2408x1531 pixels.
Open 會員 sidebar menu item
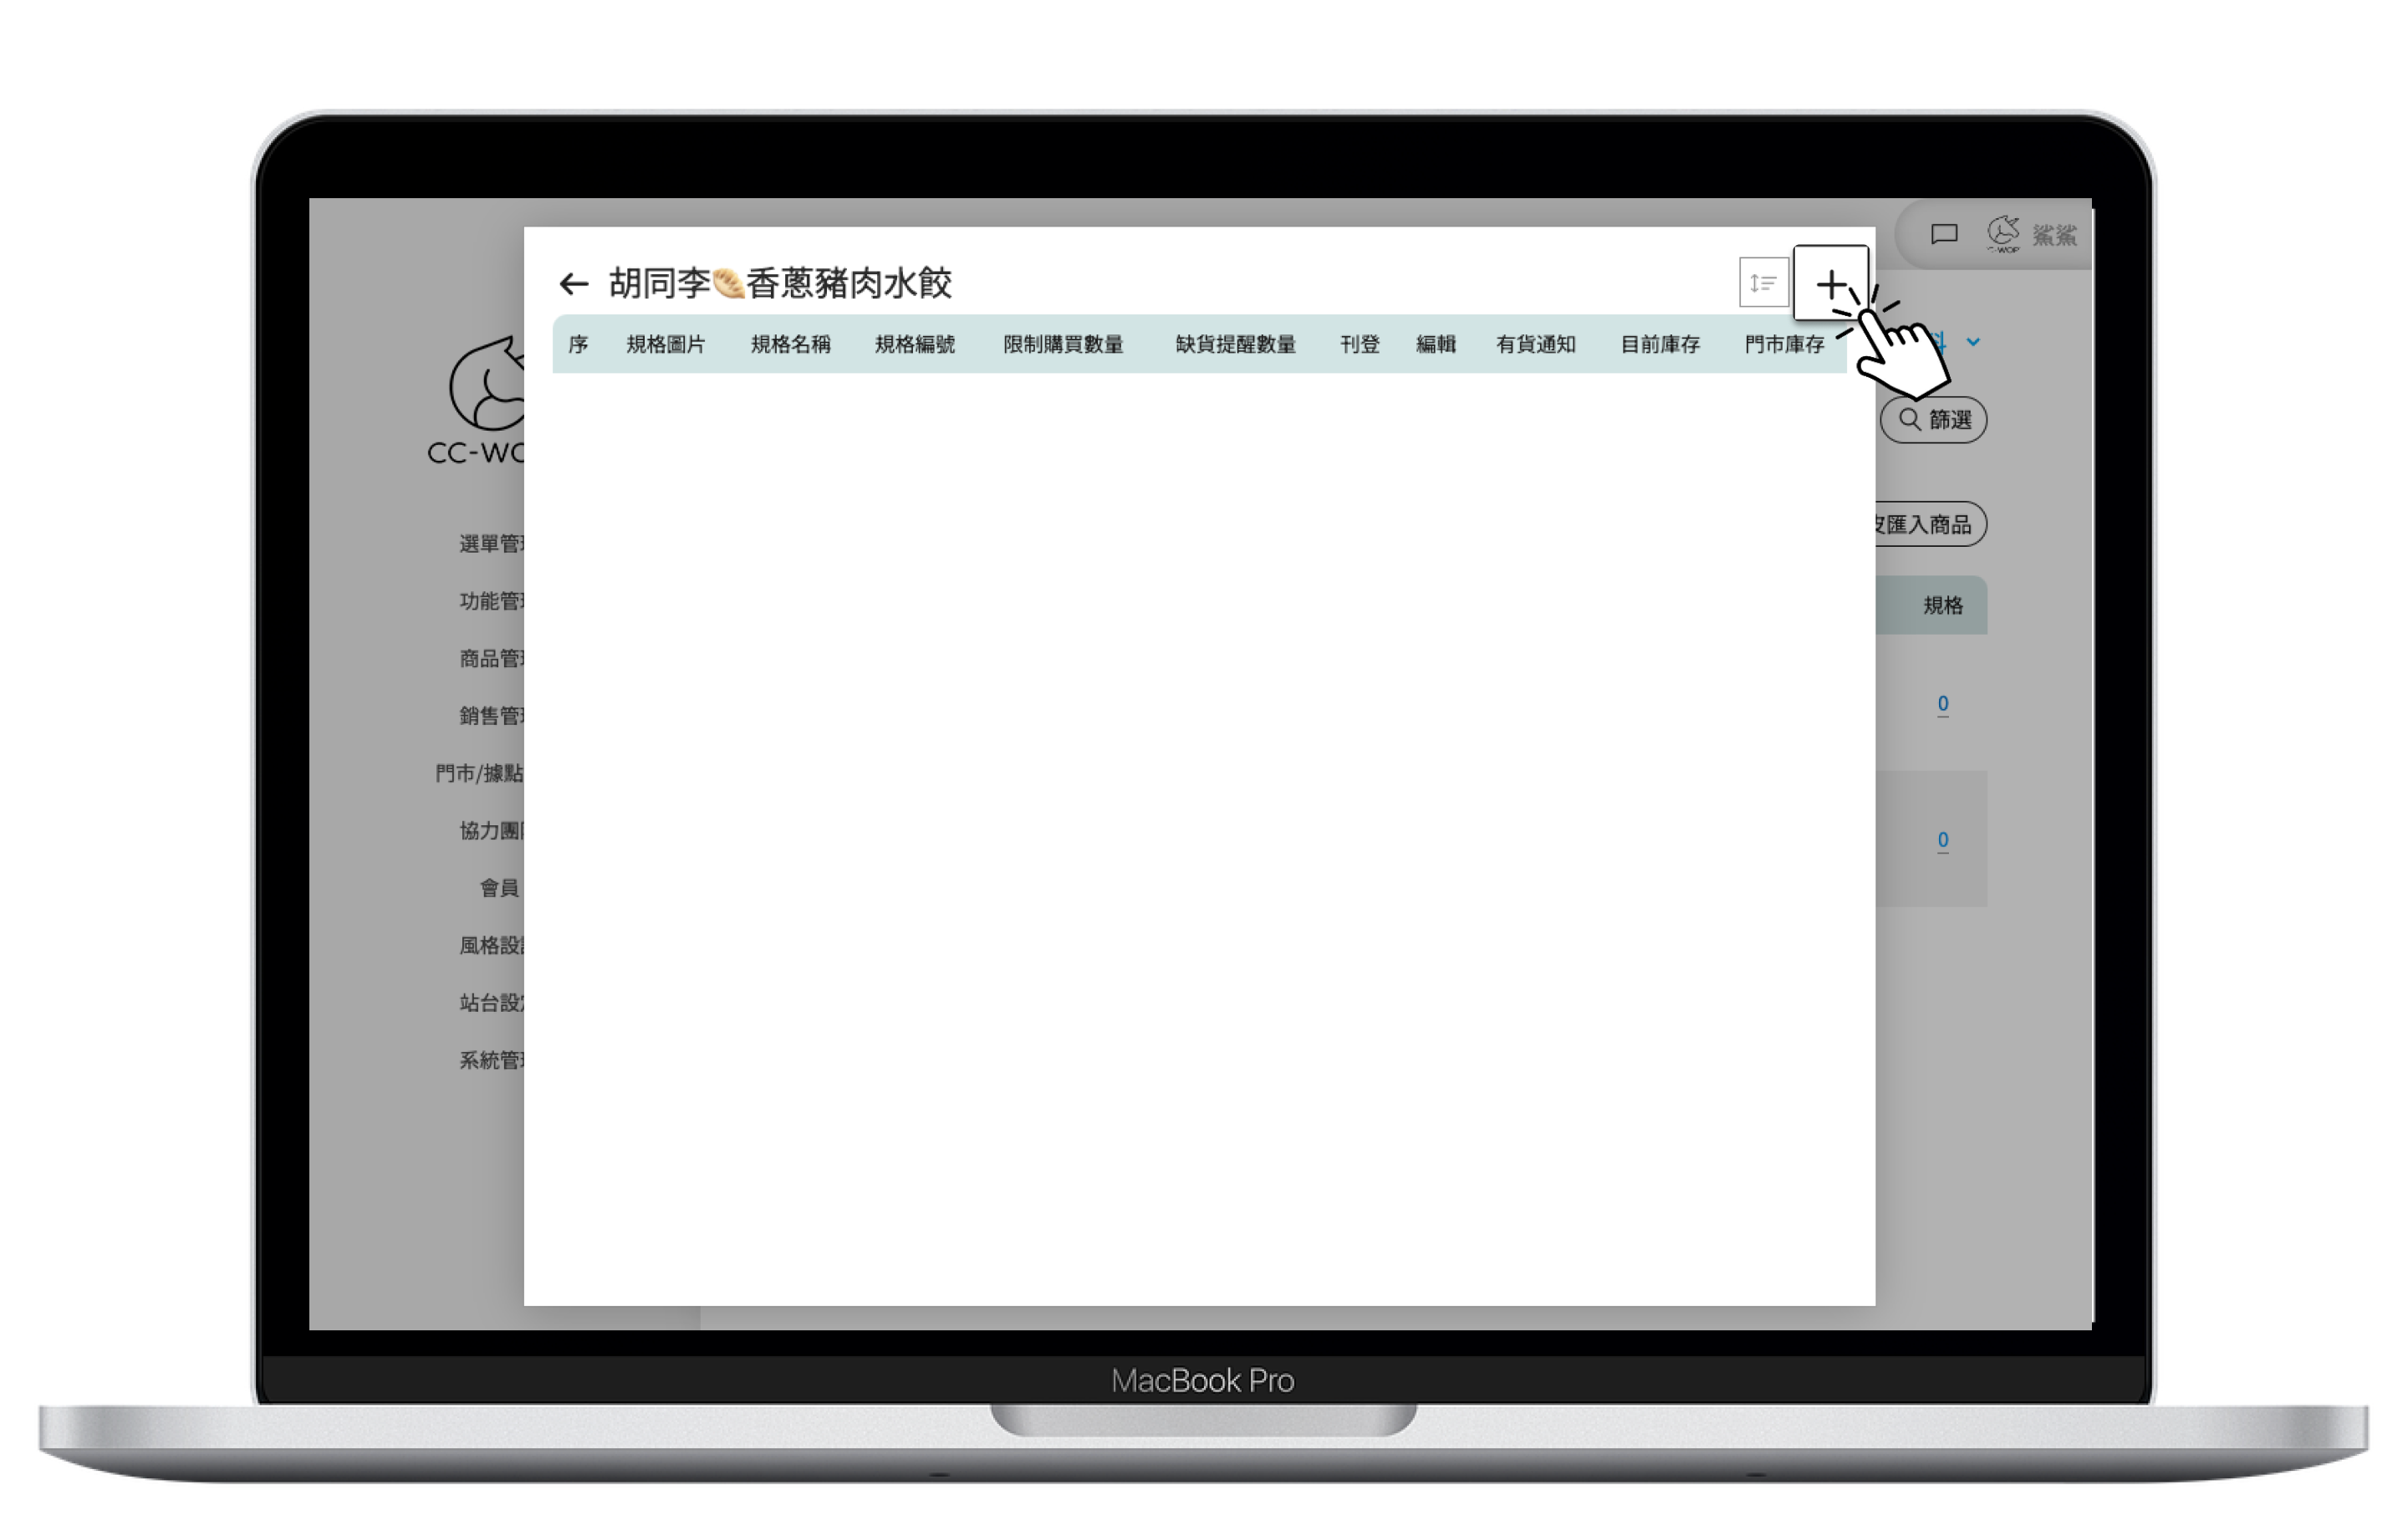click(499, 888)
